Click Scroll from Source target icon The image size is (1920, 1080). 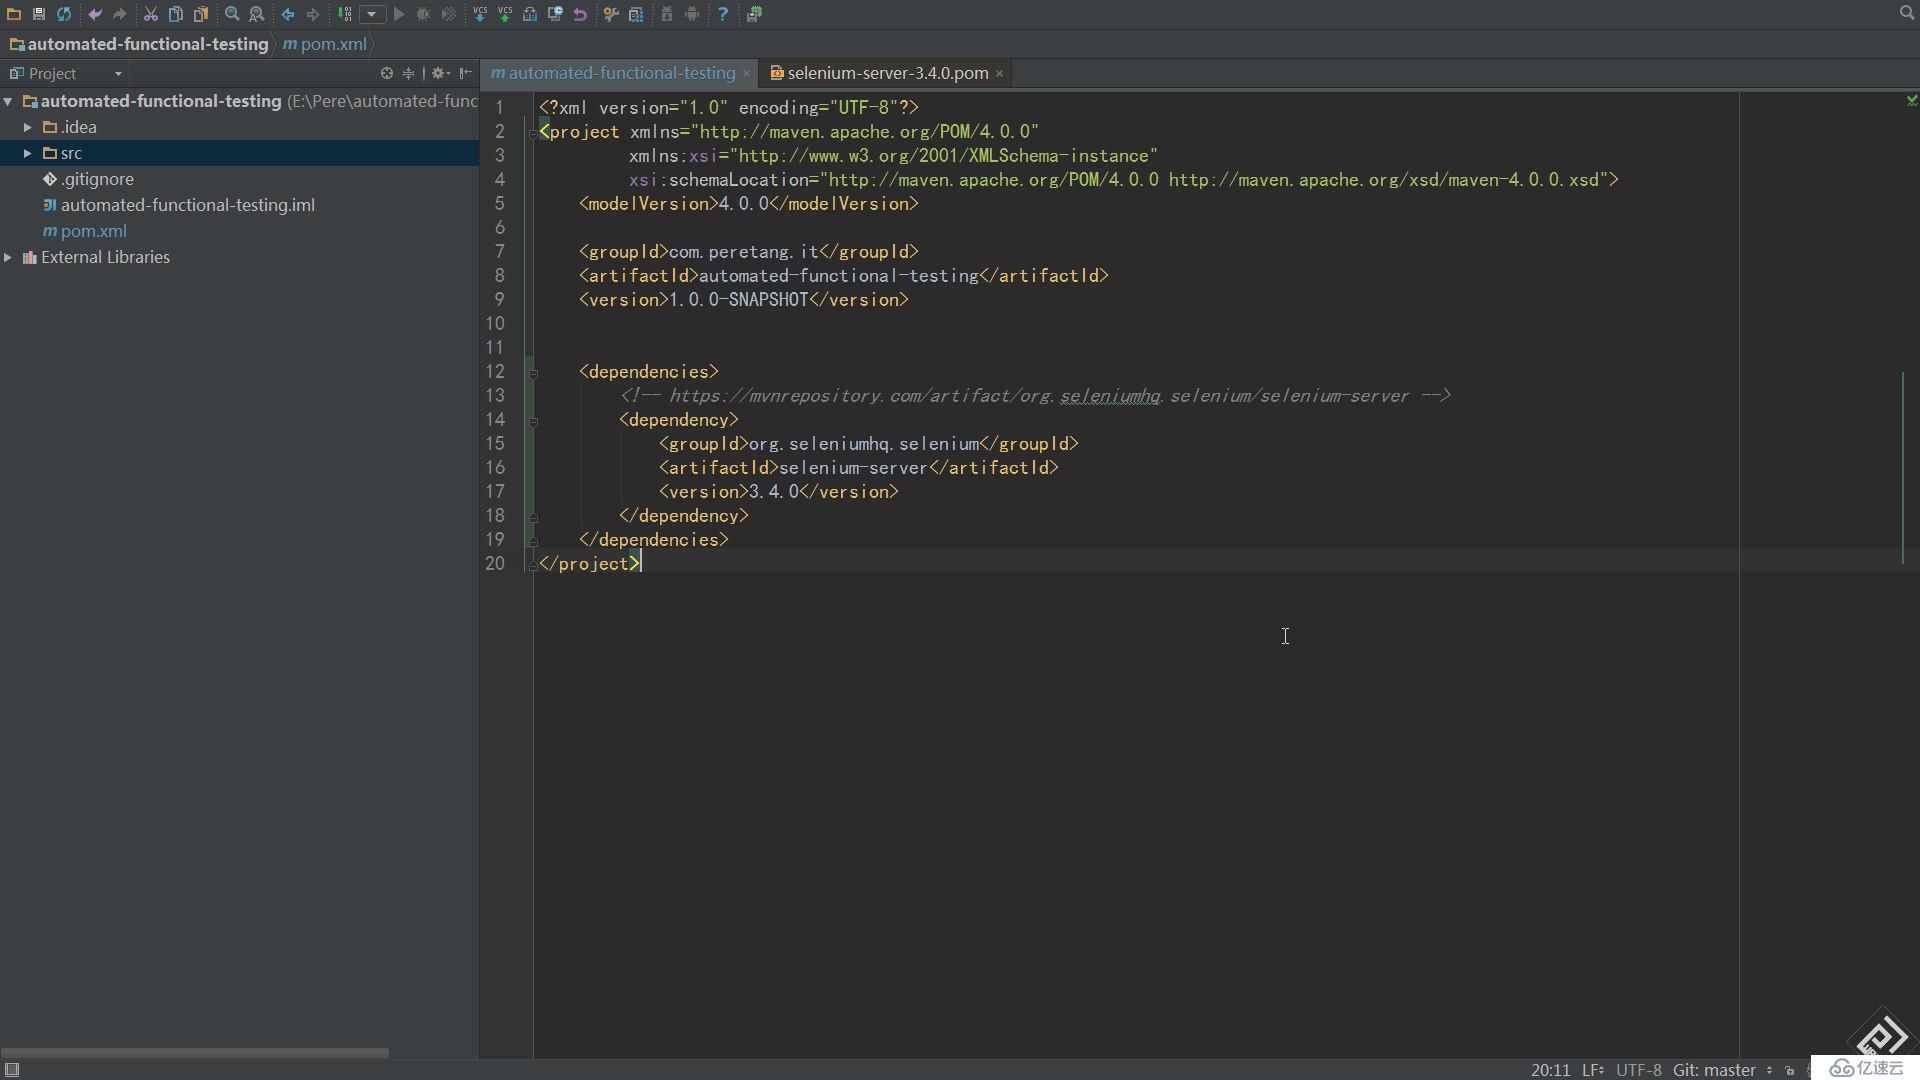(387, 73)
